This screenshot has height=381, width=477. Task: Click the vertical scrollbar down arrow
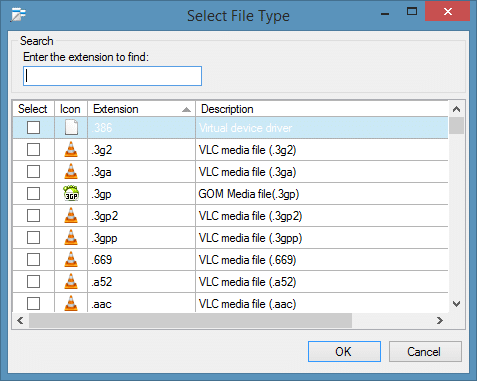(456, 304)
